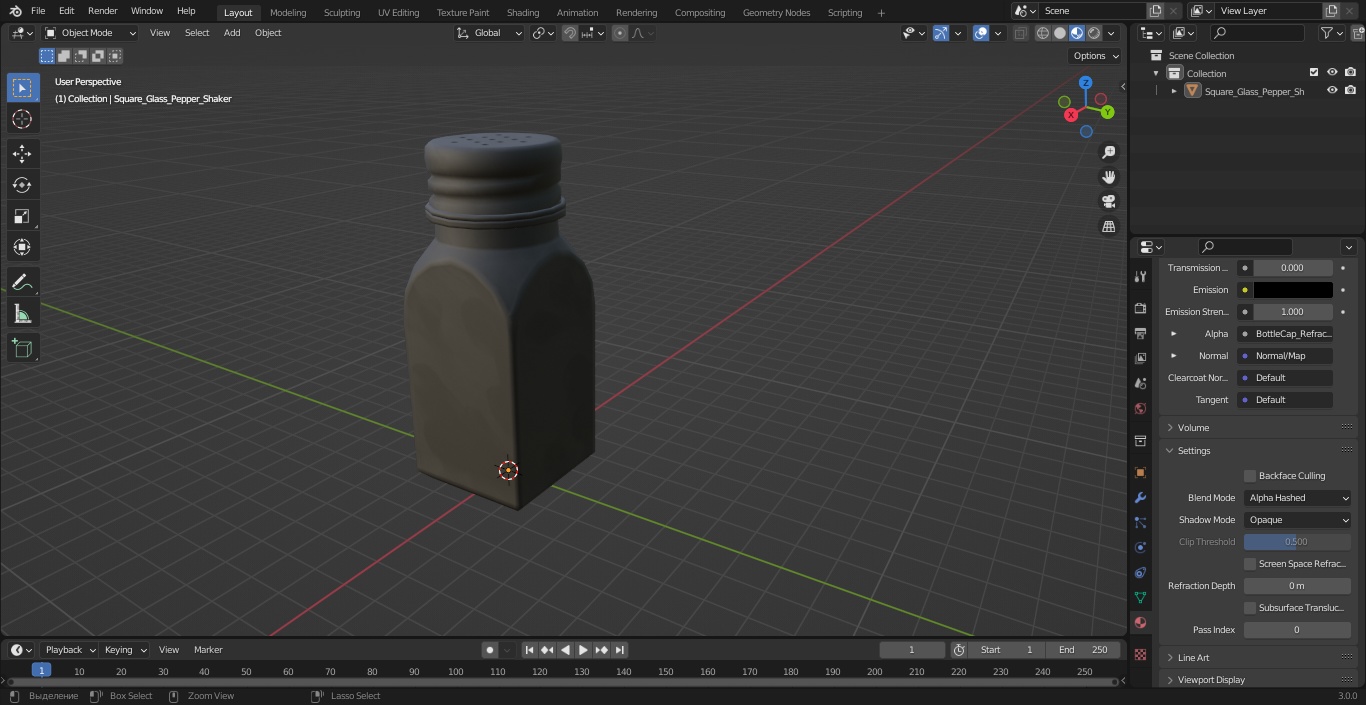This screenshot has width=1366, height=705.
Task: Toggle X-ray shading button
Action: 1020,33
